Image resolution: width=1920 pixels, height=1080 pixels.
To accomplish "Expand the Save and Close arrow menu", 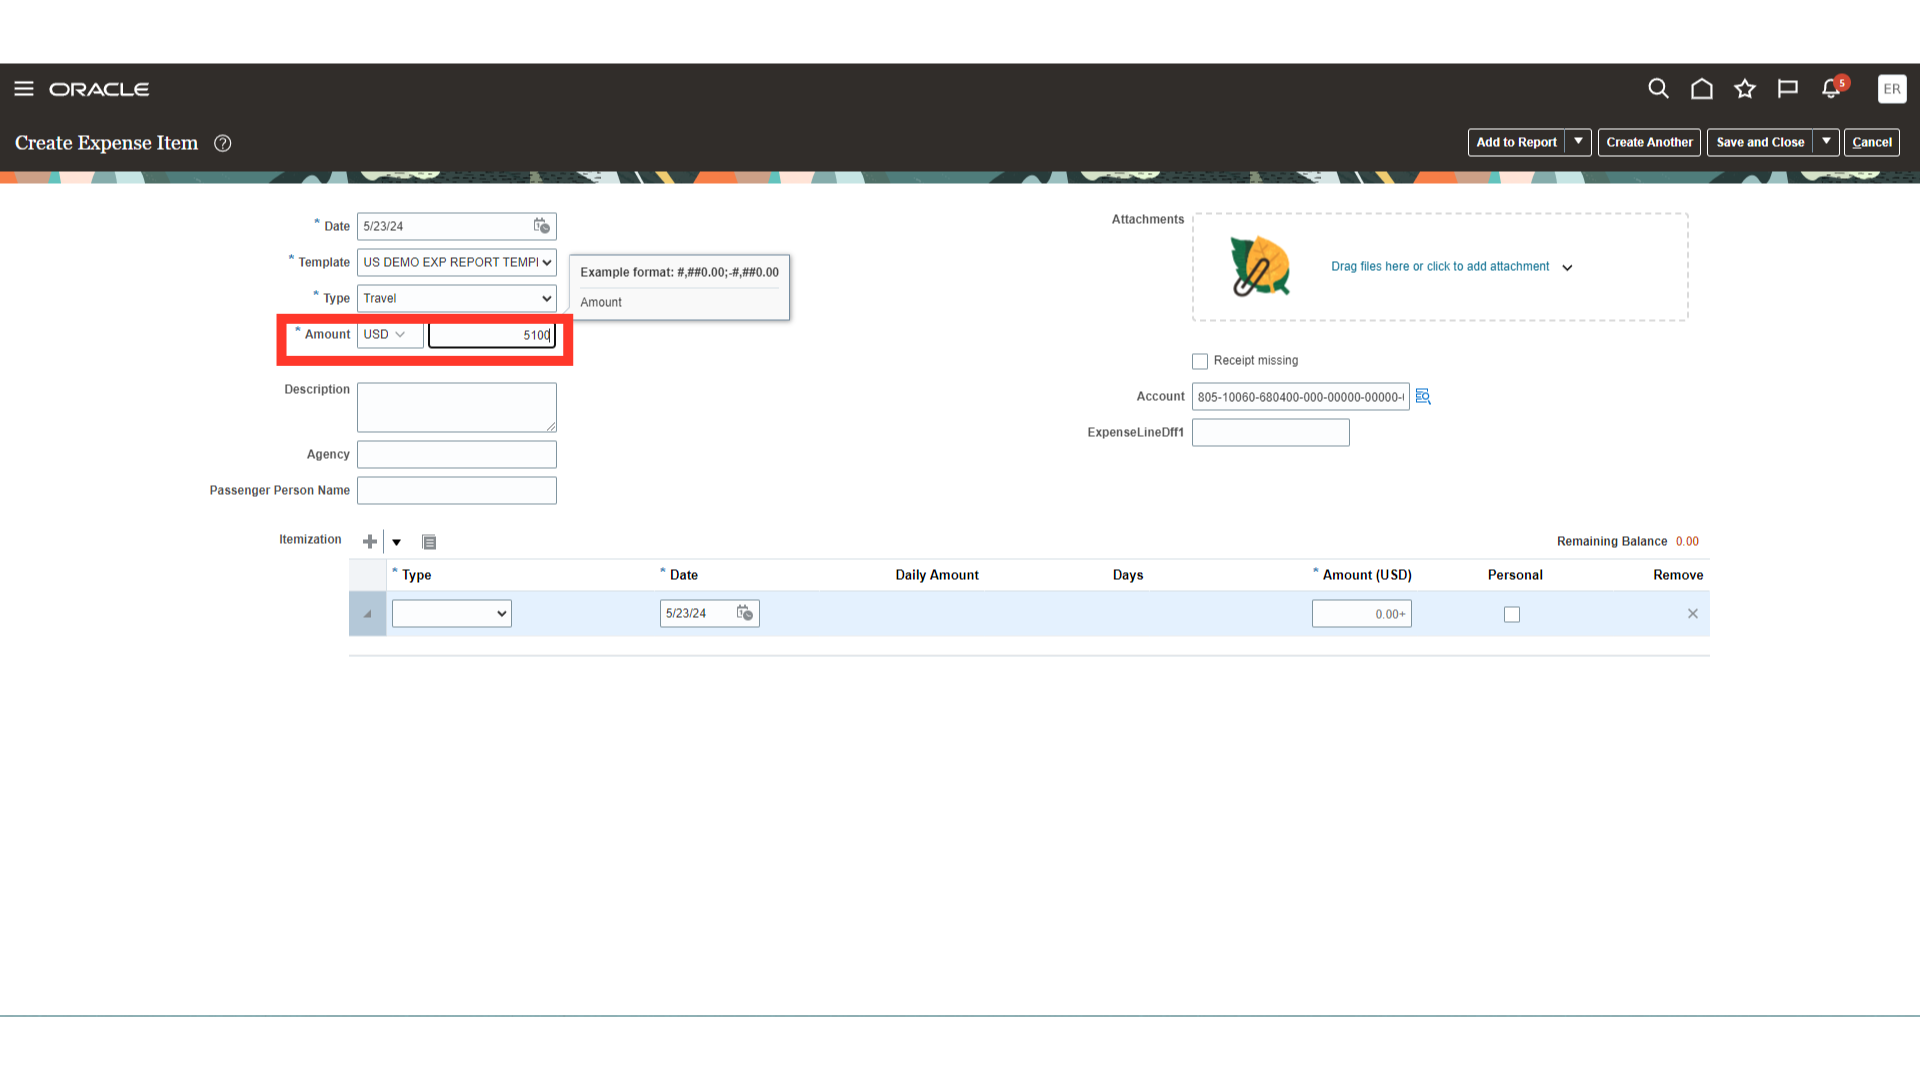I will (x=1826, y=142).
